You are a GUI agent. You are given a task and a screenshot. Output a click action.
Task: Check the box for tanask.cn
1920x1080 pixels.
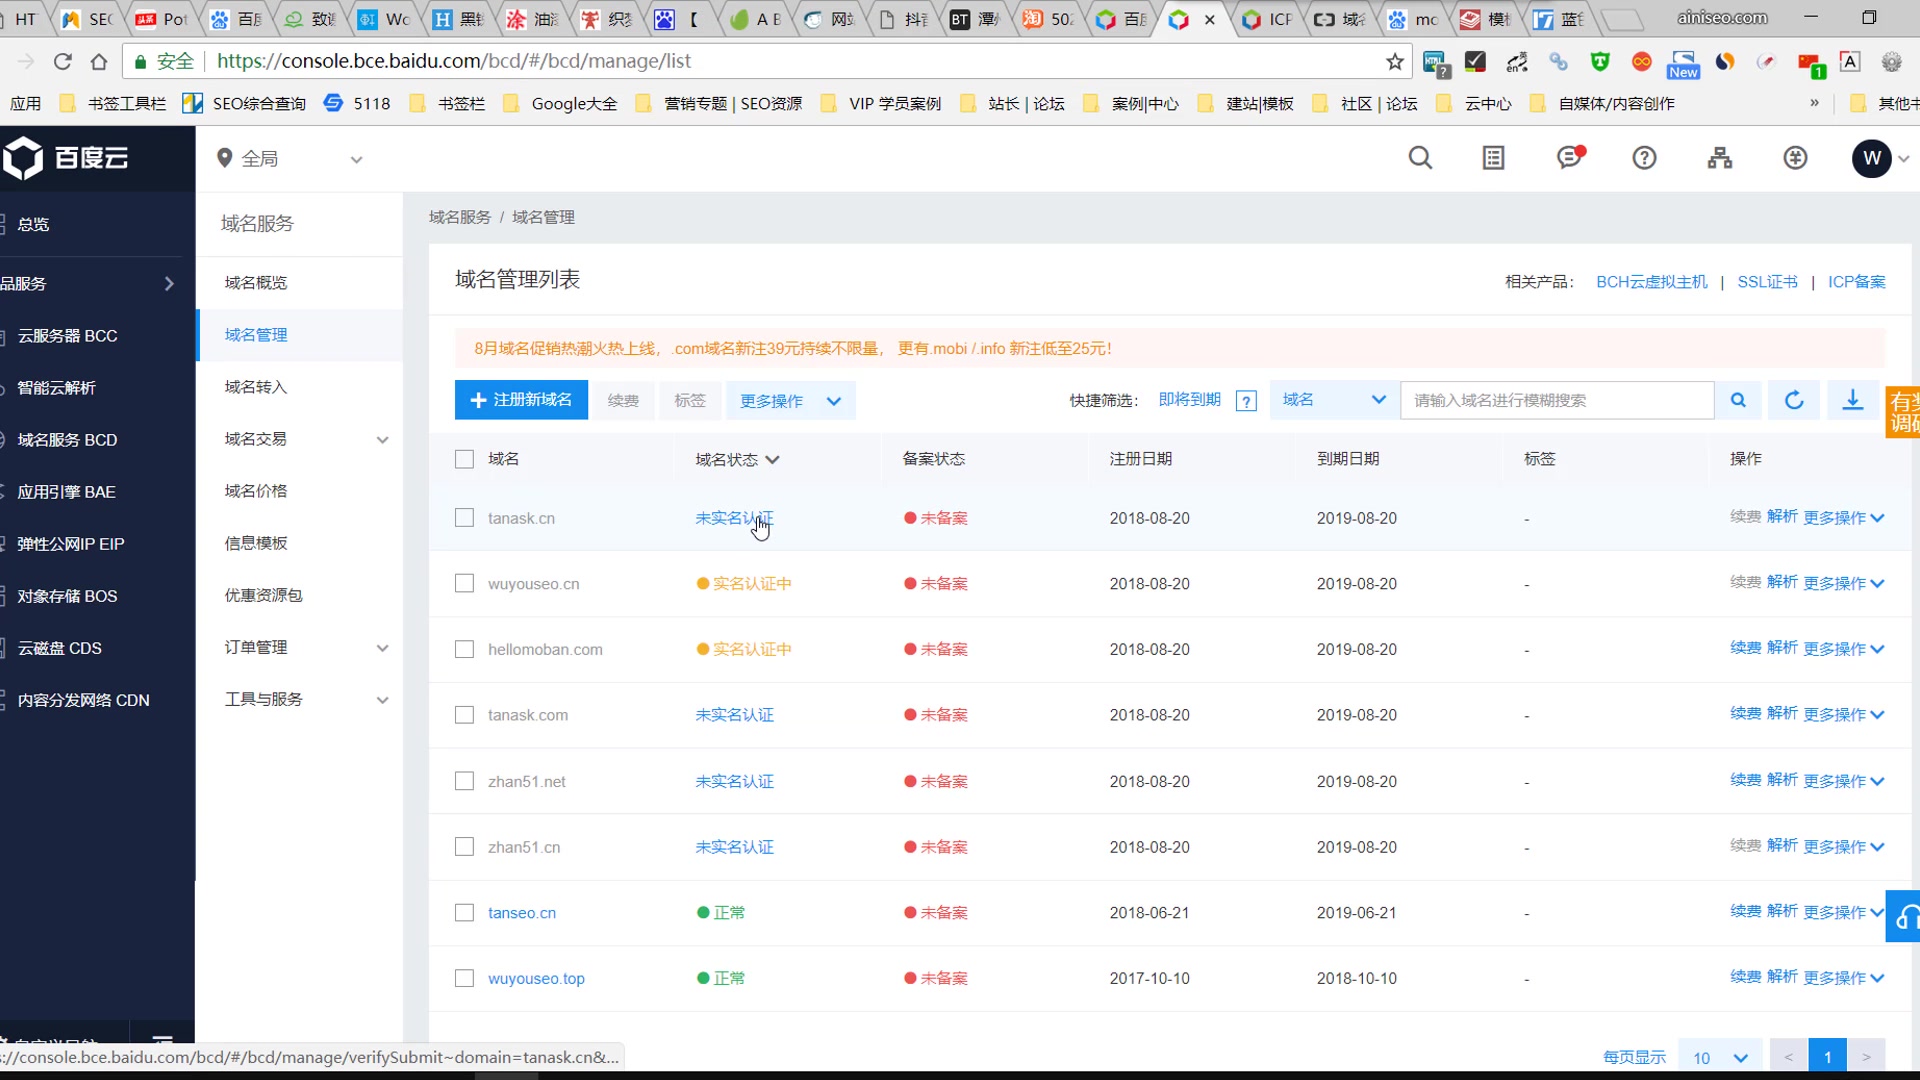464,518
